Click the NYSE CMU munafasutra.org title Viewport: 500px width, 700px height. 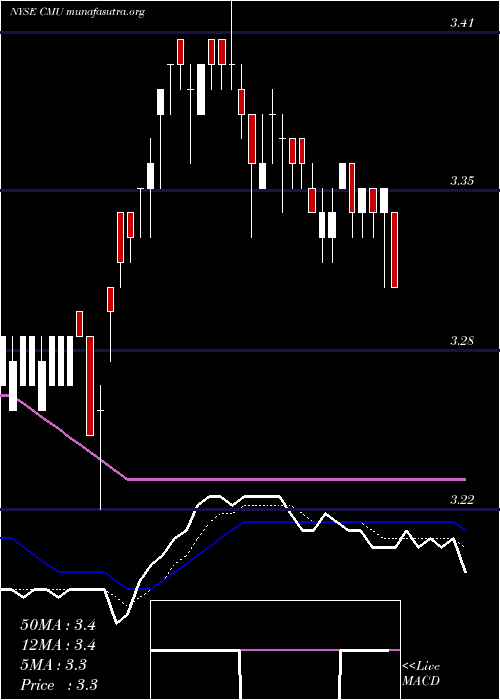pos(78,12)
